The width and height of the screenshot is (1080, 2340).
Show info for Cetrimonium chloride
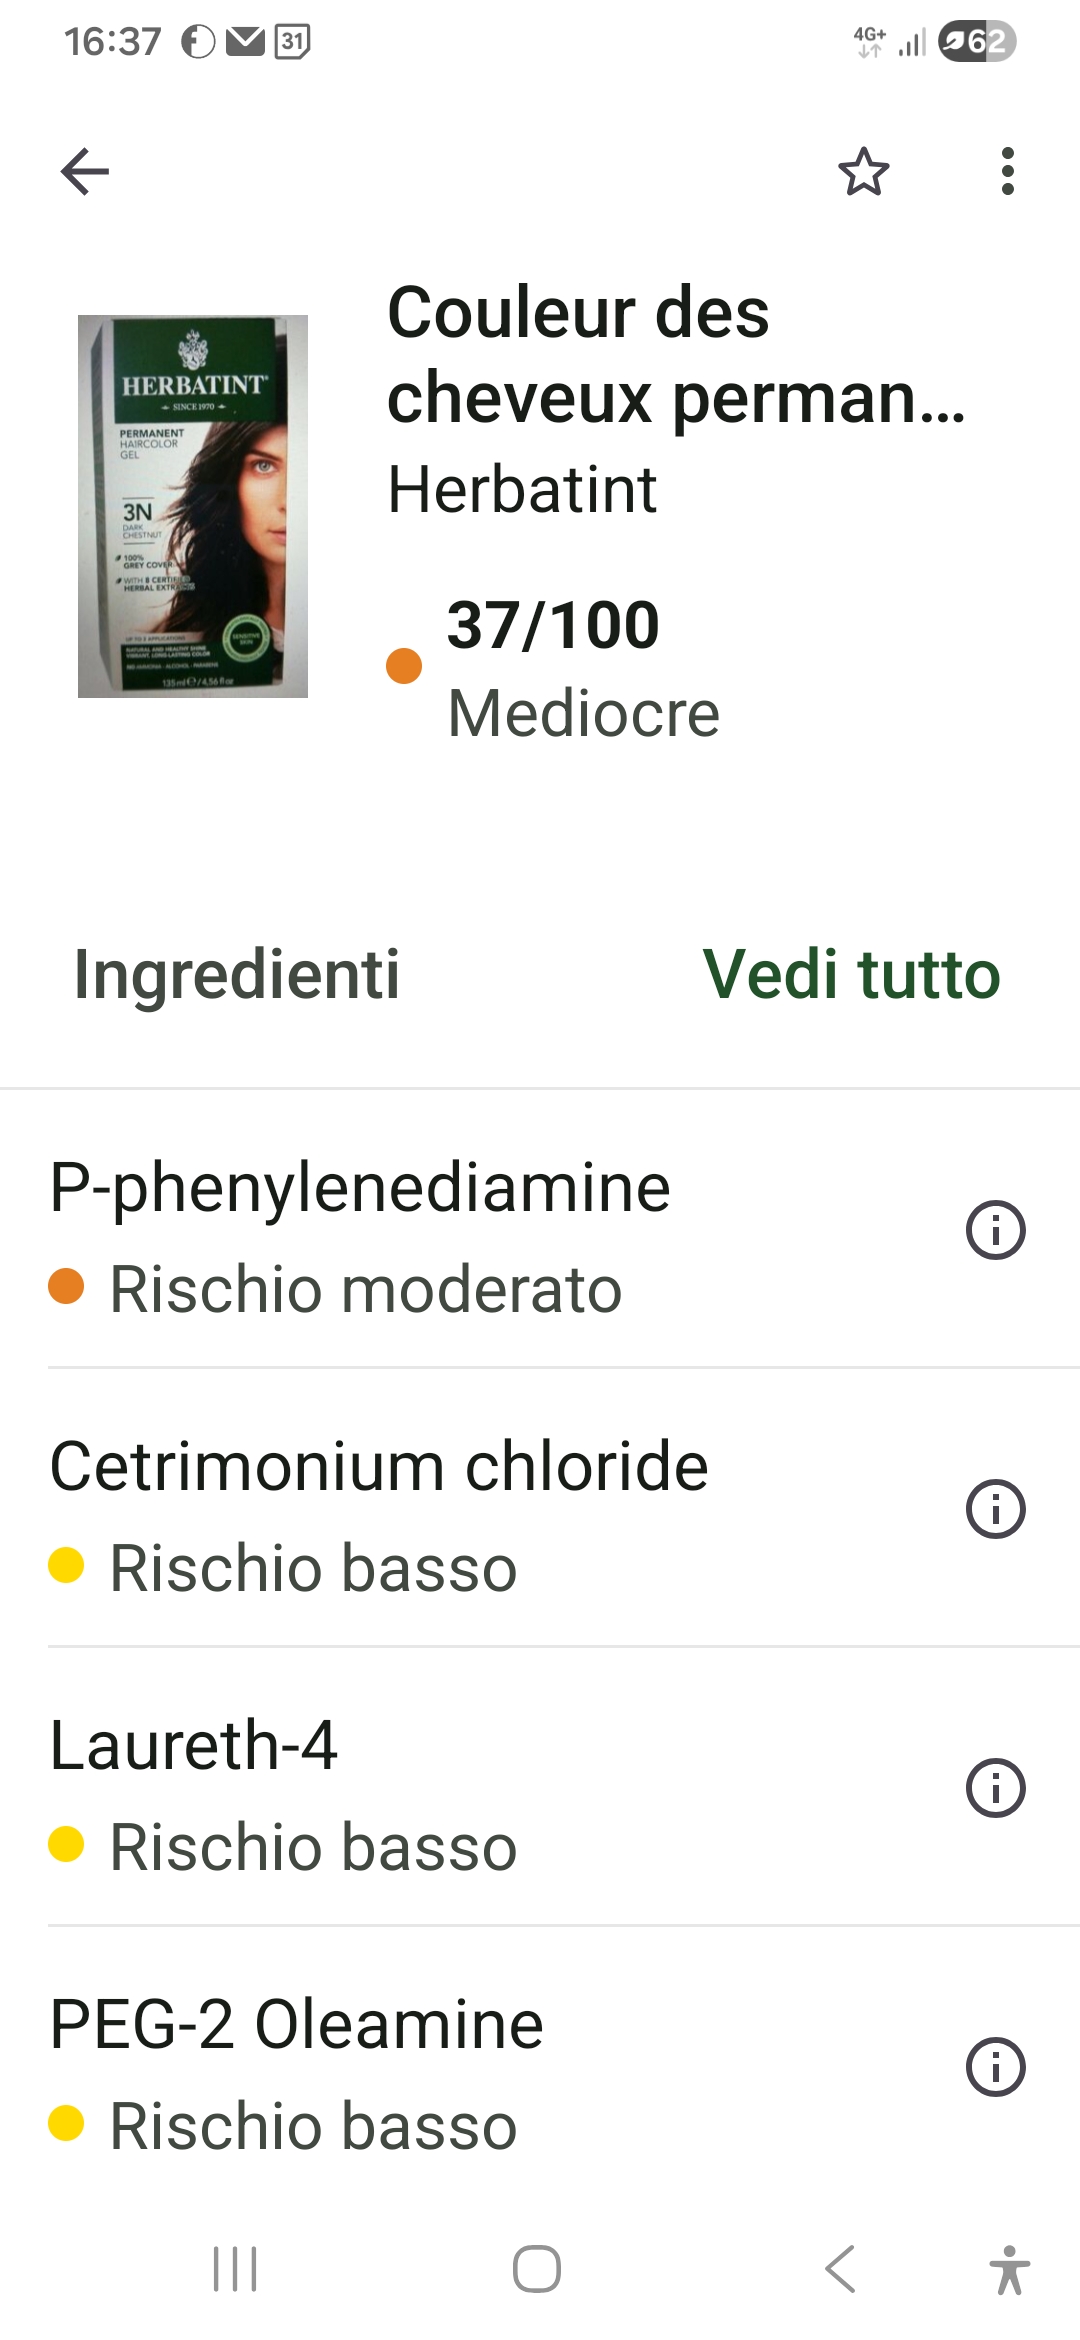[x=995, y=1508]
